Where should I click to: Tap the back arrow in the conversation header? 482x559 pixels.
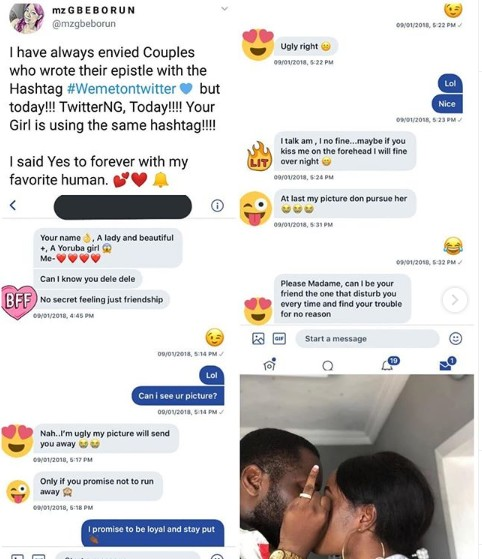[x=13, y=205]
